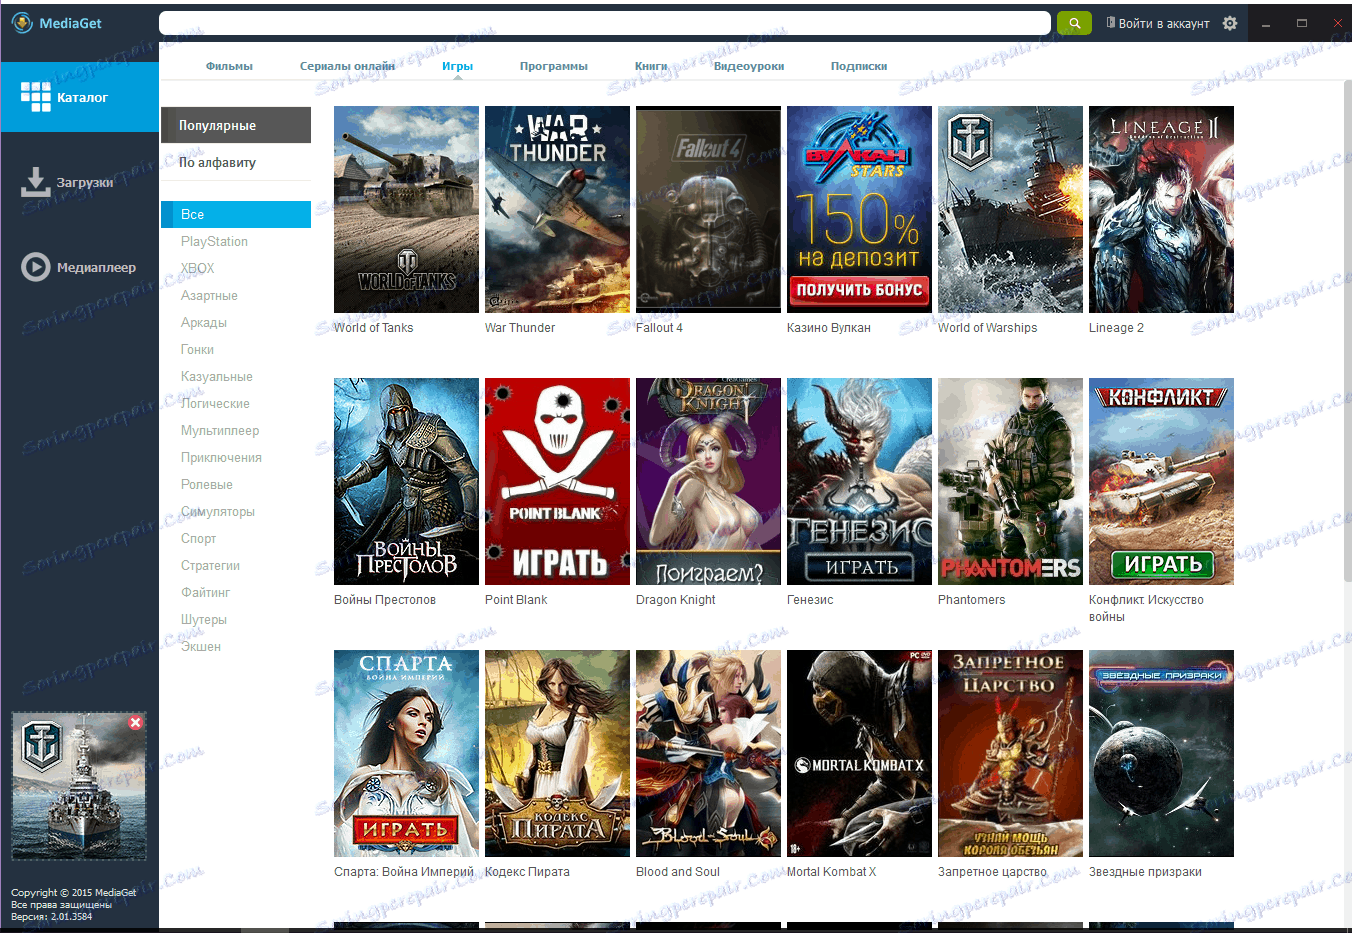Screen dimensions: 1352x933
Task: Switch to the Программы tab
Action: tap(553, 66)
